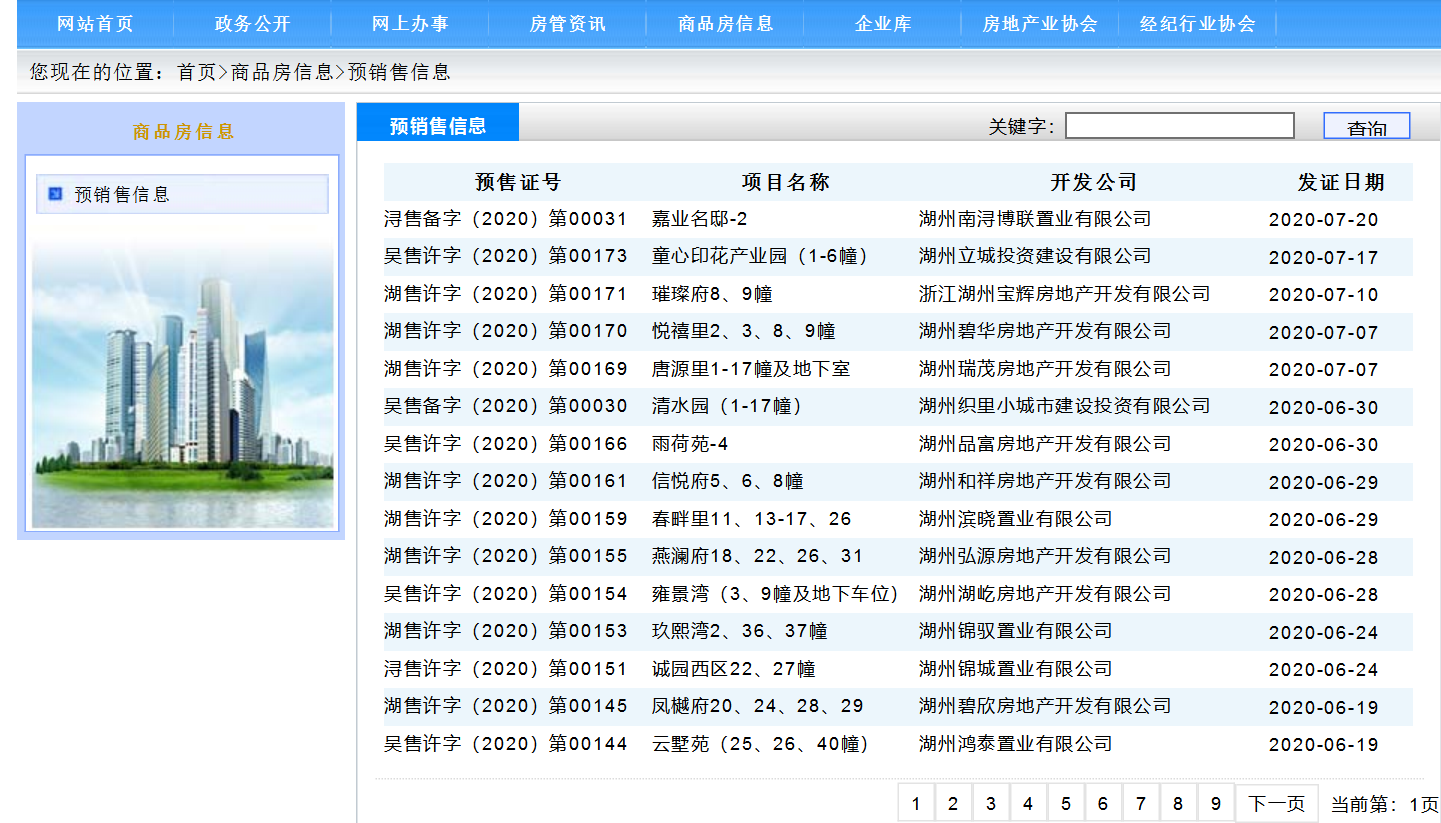
Task: Go to page 2 in pagination
Action: coord(953,803)
